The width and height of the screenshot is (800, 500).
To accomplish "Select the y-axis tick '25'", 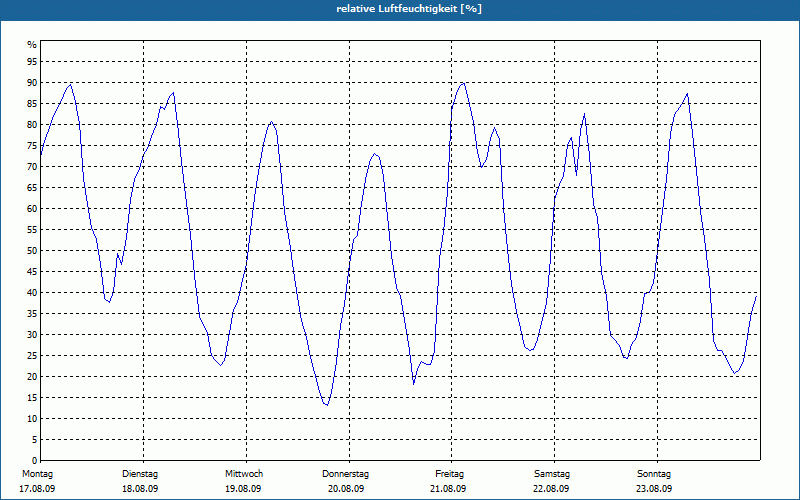I will (x=32, y=356).
